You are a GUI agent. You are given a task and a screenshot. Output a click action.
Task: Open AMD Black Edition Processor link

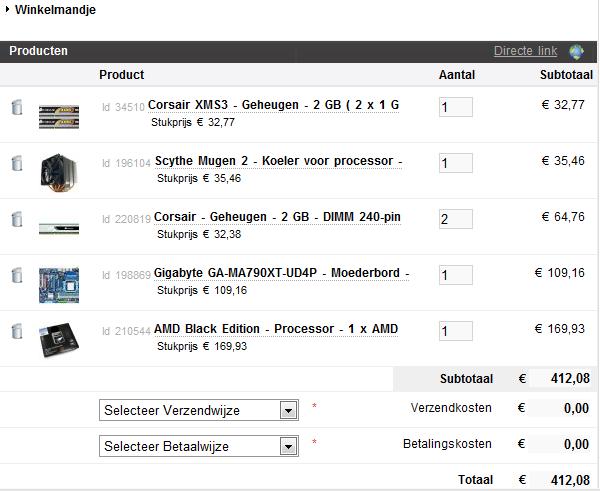276,329
